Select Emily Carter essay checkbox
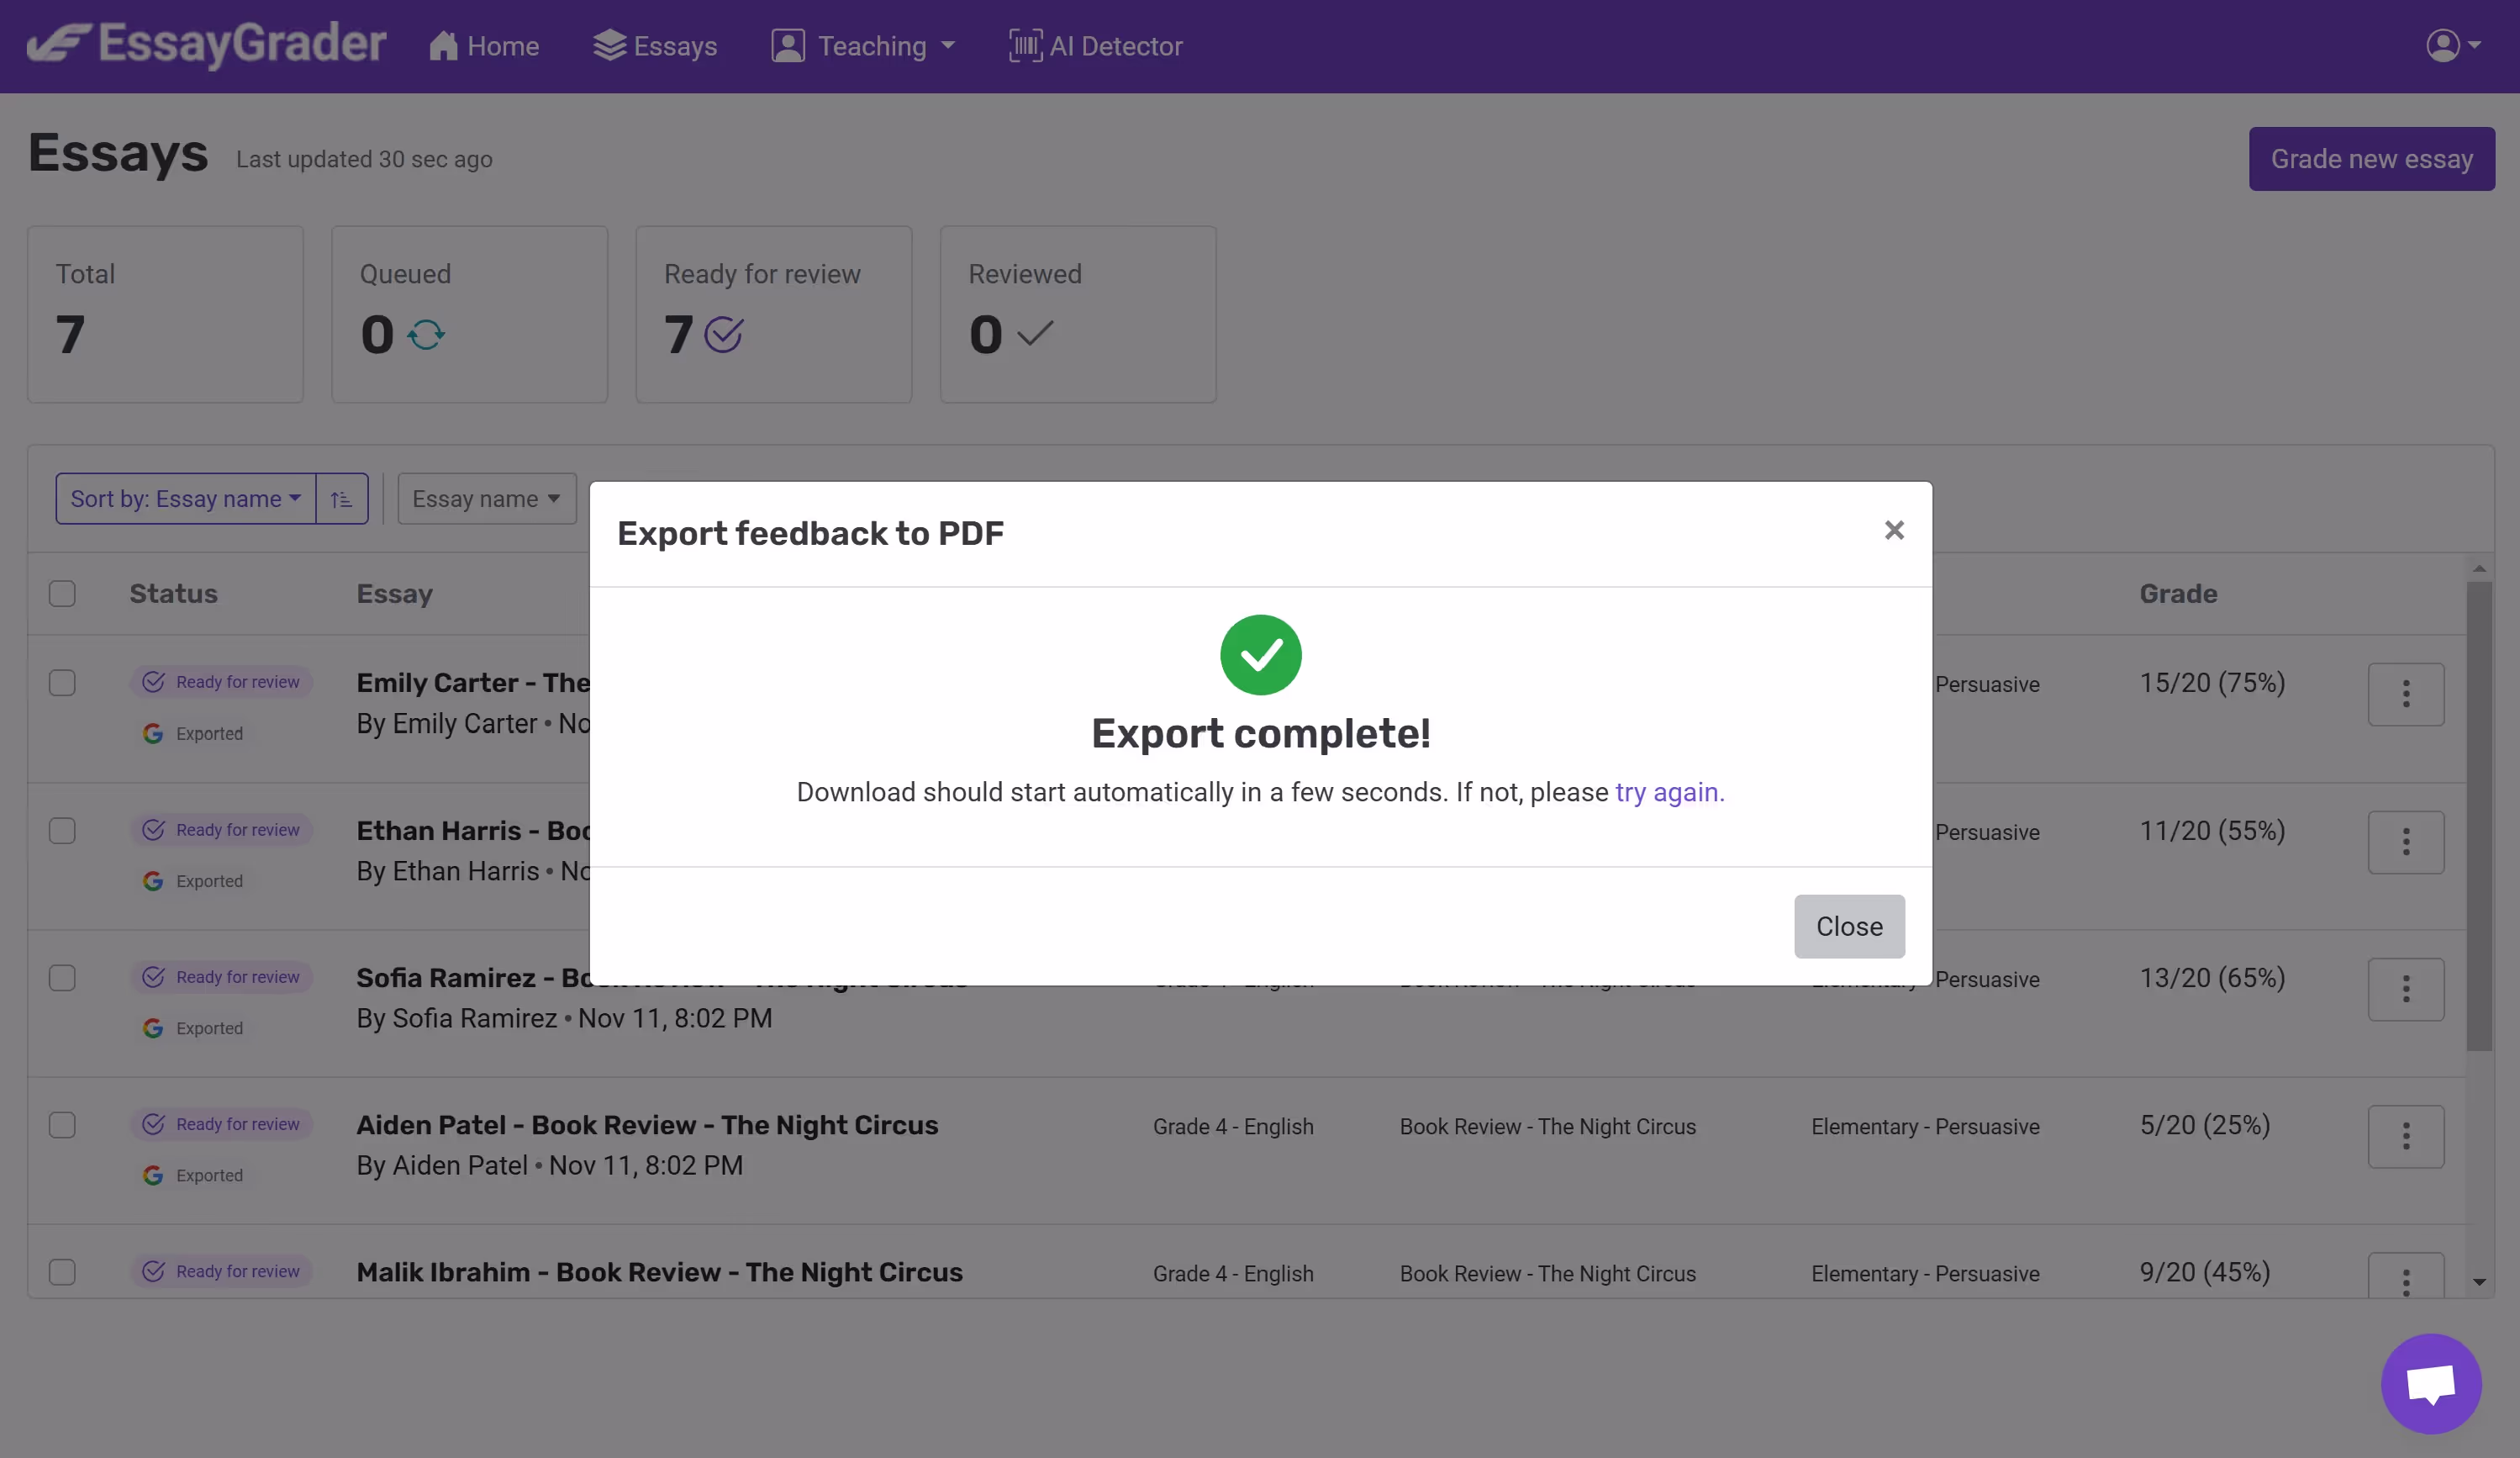The width and height of the screenshot is (2520, 1458). [62, 682]
